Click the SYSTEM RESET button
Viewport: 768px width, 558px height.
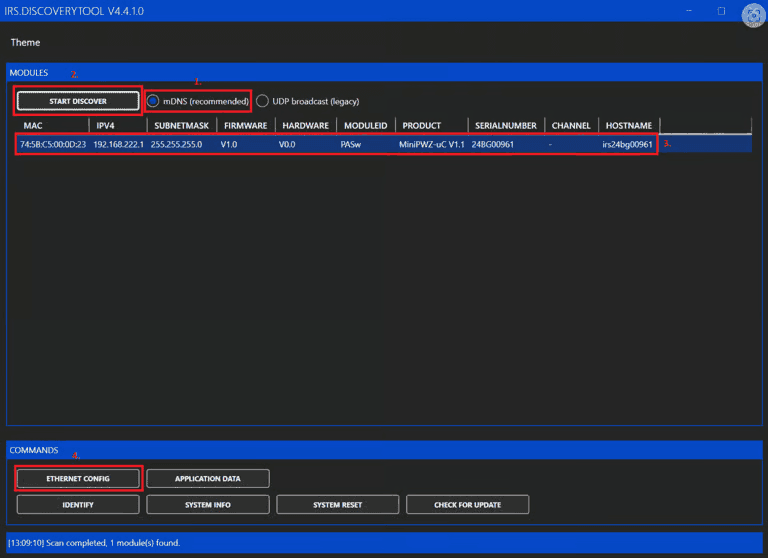[337, 505]
